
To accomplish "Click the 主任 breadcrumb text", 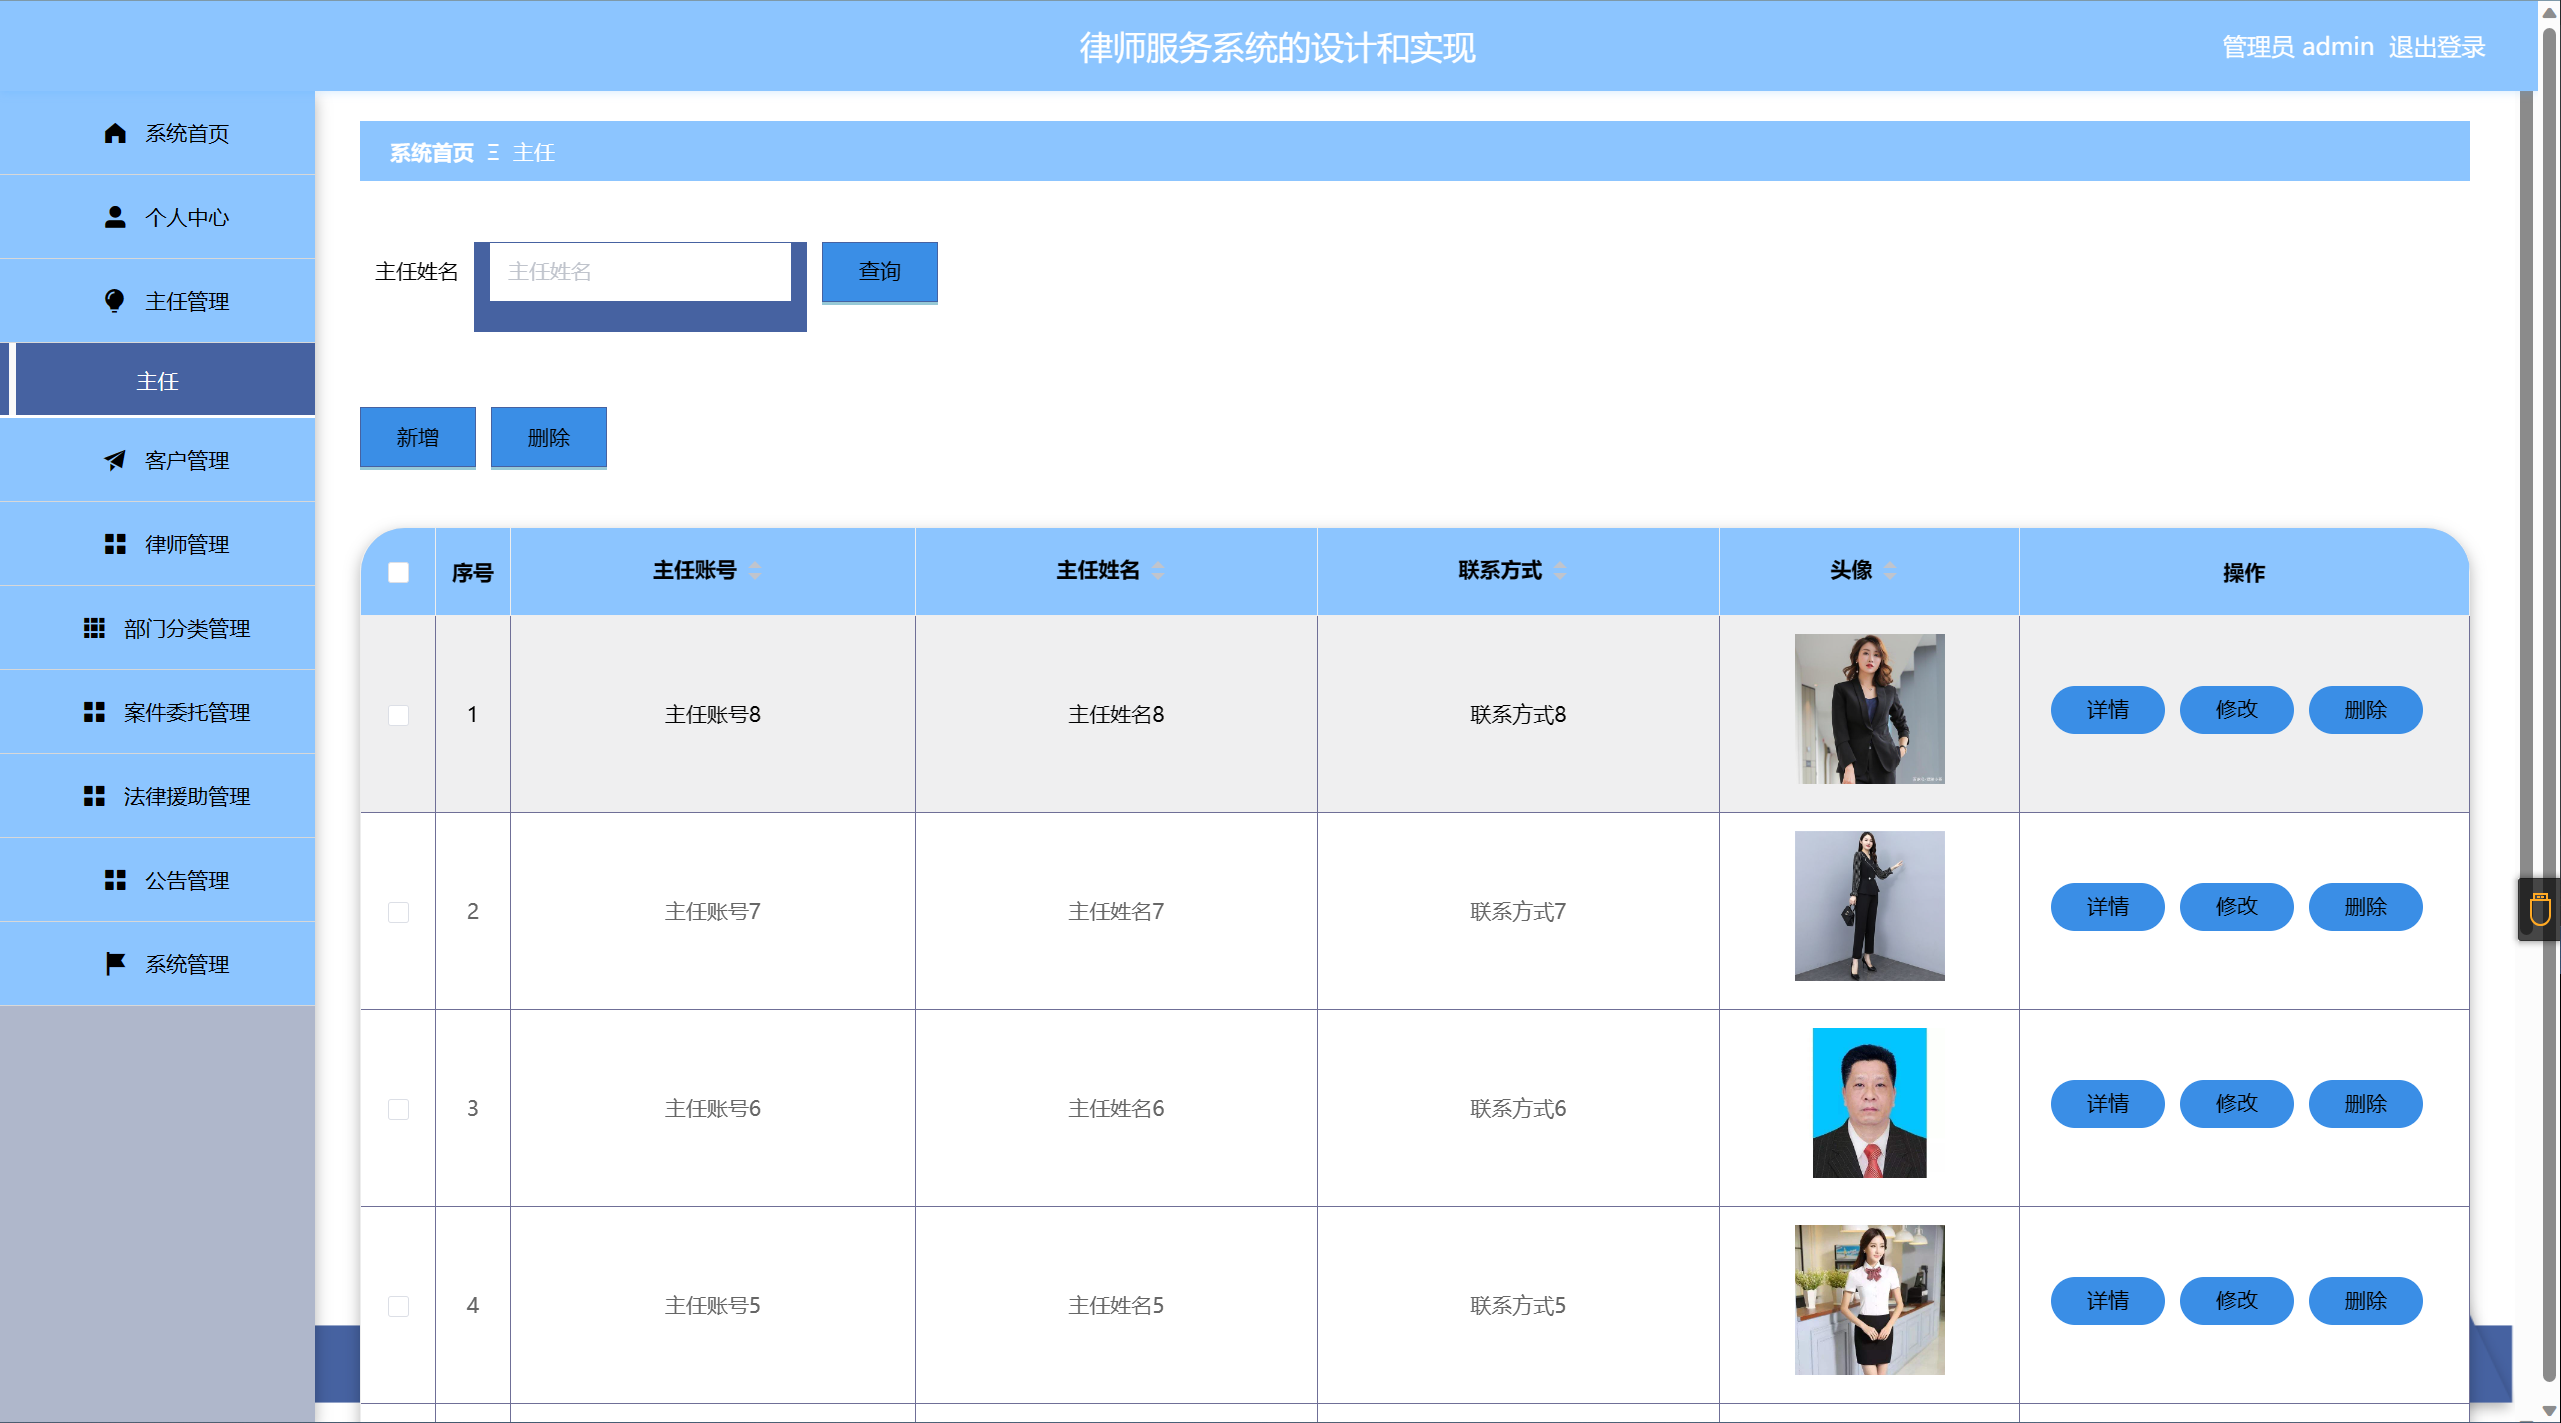I will (x=534, y=152).
